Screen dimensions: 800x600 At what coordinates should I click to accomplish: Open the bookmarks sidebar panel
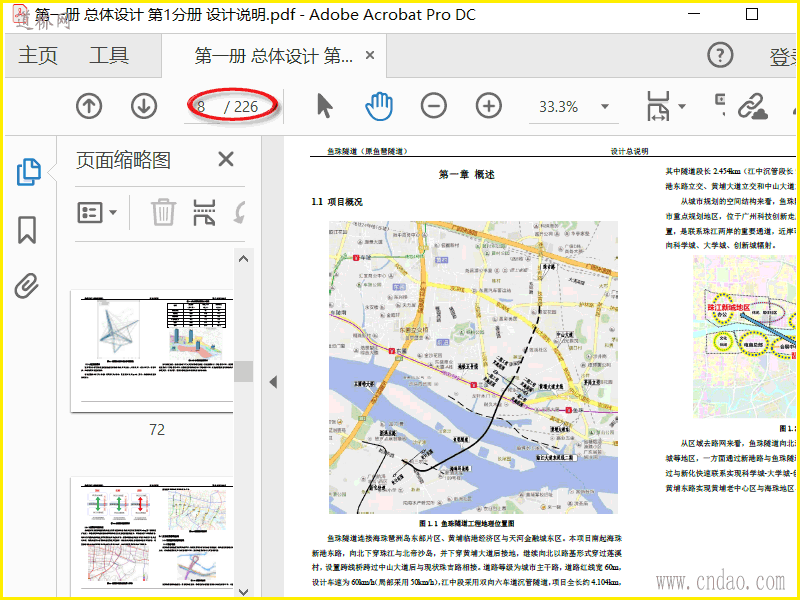coord(27,230)
